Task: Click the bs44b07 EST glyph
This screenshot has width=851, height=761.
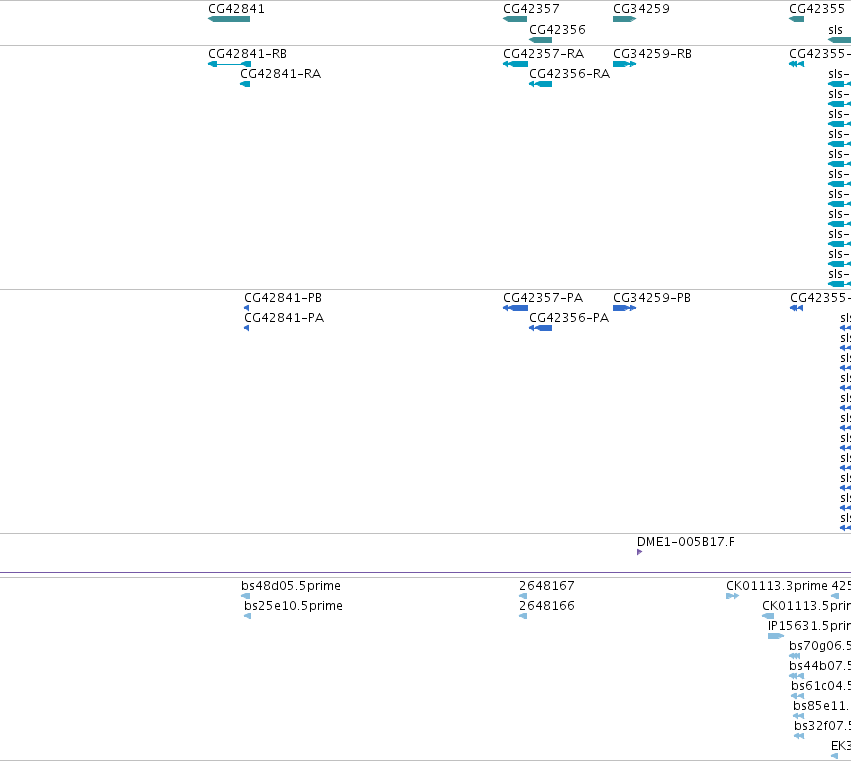Action: click(x=797, y=676)
